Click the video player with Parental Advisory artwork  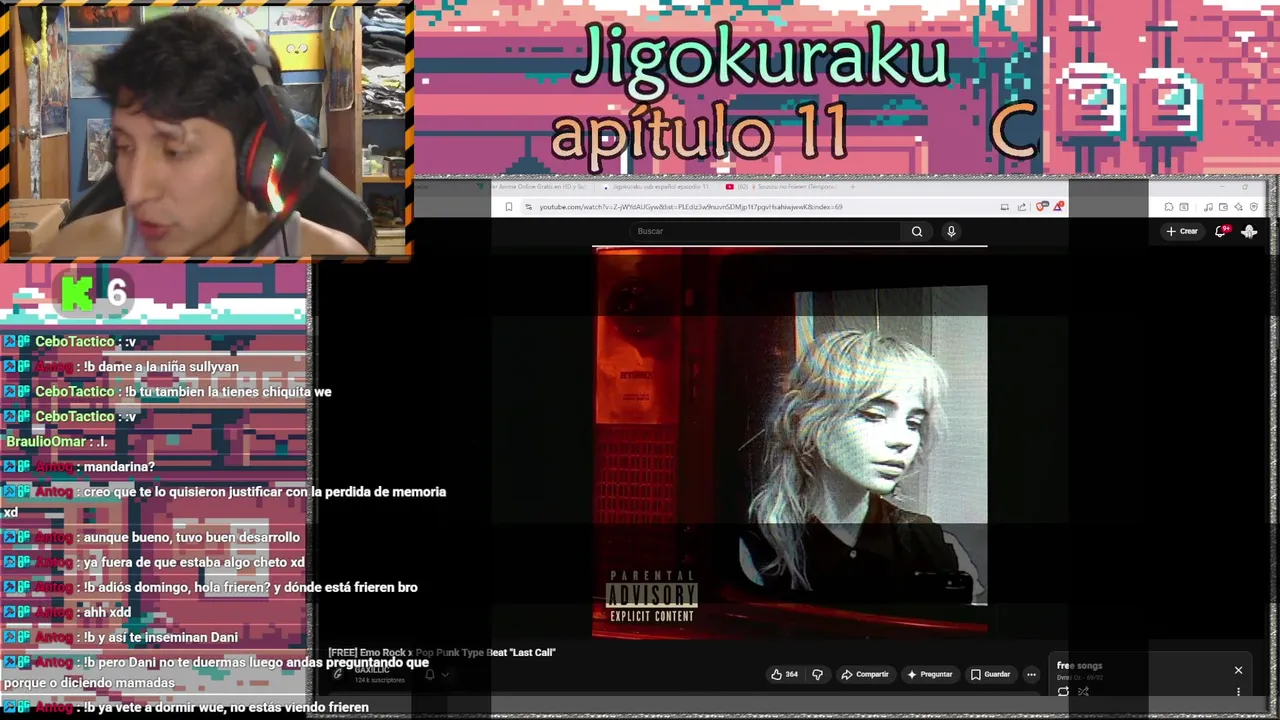(790, 442)
